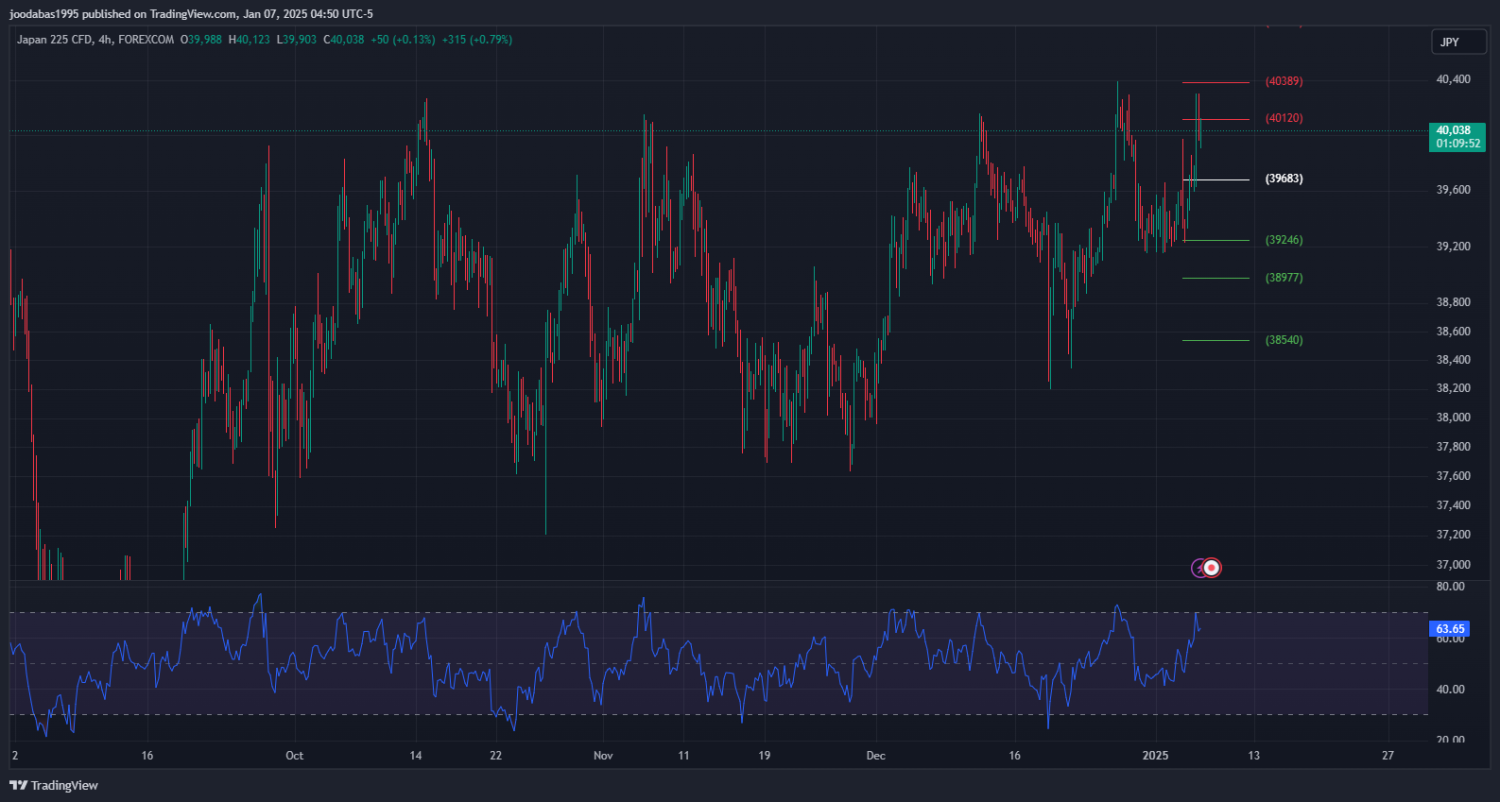
Task: Click the 38,800 price axis label
Action: point(1453,302)
